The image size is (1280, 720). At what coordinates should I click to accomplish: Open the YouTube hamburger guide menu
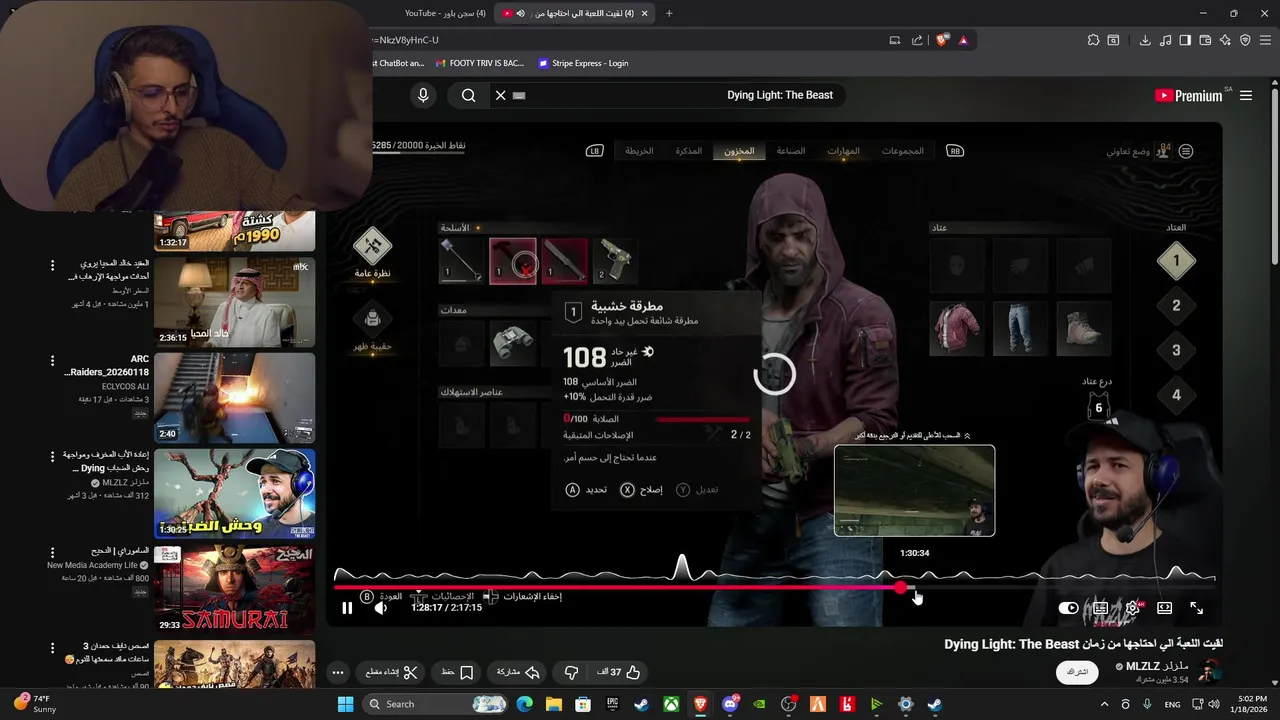tap(1246, 96)
